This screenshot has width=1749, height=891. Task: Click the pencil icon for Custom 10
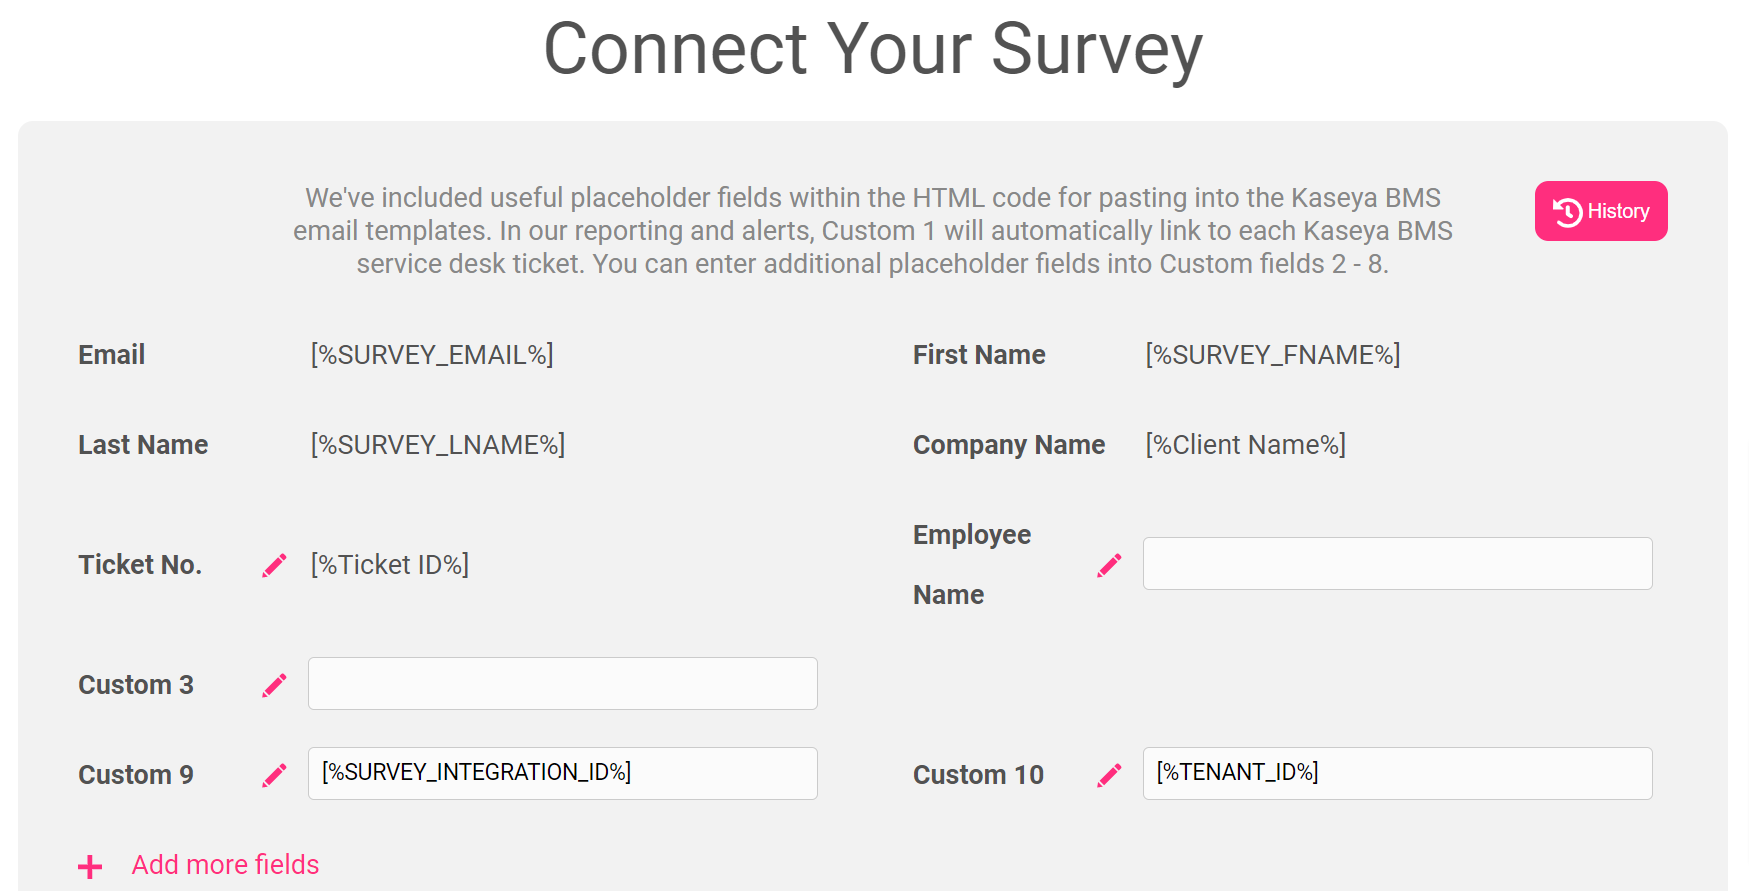1109,775
